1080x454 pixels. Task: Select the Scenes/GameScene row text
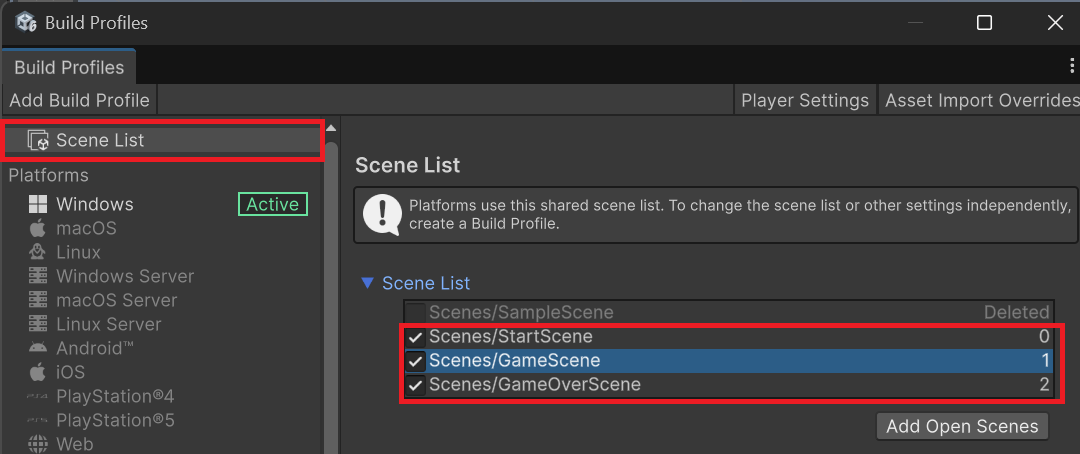click(515, 361)
